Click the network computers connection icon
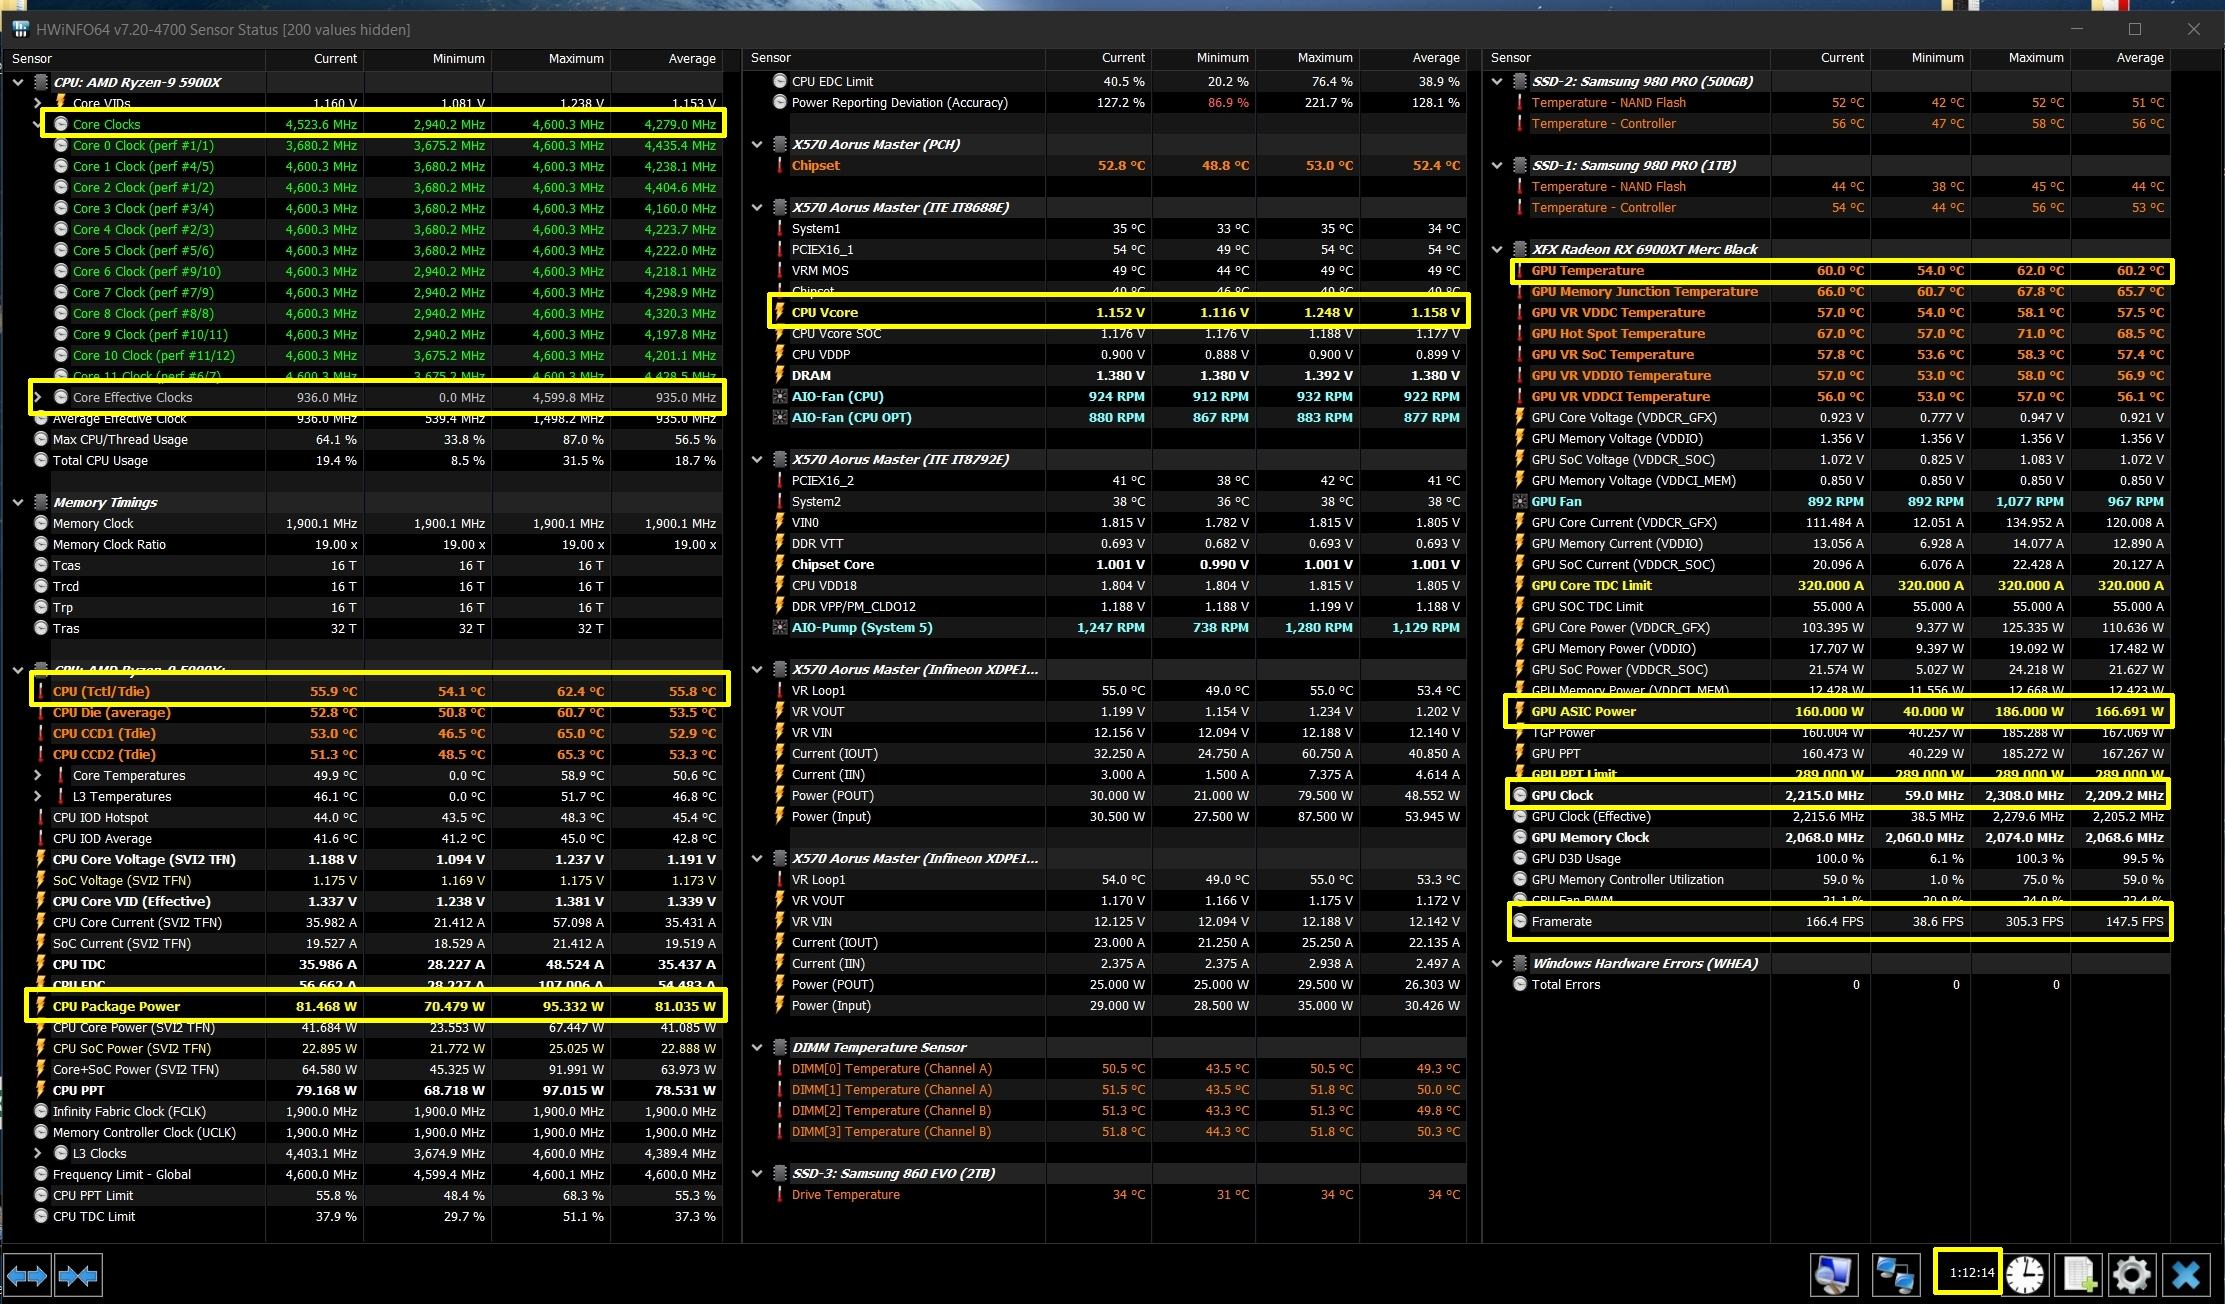 (x=1895, y=1275)
